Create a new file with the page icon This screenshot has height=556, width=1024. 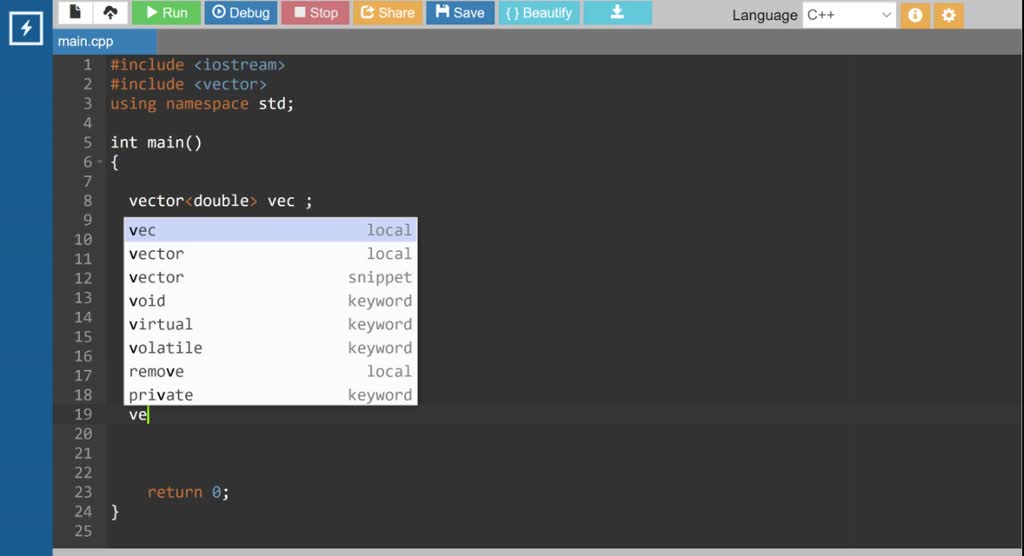tap(75, 13)
